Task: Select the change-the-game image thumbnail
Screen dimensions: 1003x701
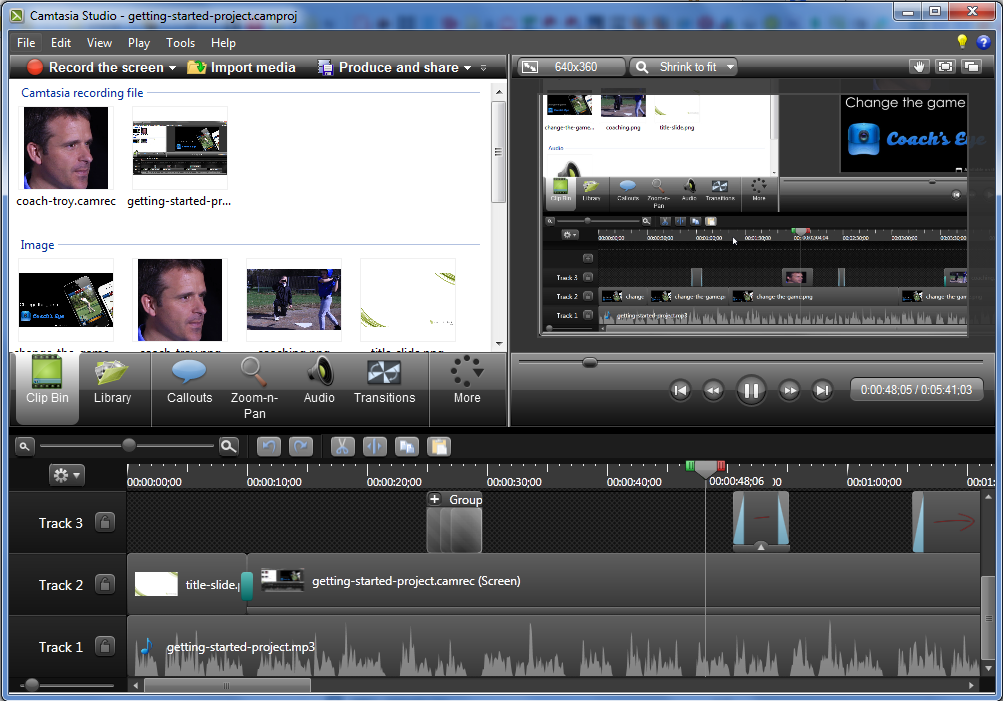Action: point(66,299)
